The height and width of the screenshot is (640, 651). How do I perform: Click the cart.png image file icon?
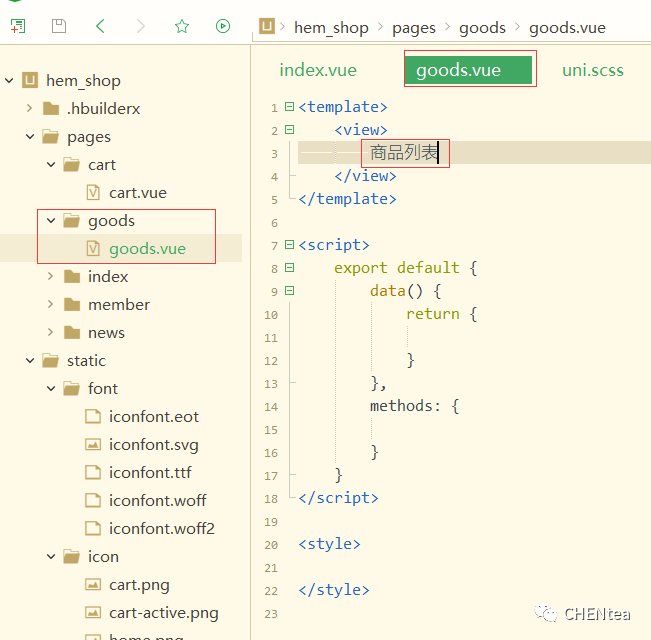click(93, 585)
